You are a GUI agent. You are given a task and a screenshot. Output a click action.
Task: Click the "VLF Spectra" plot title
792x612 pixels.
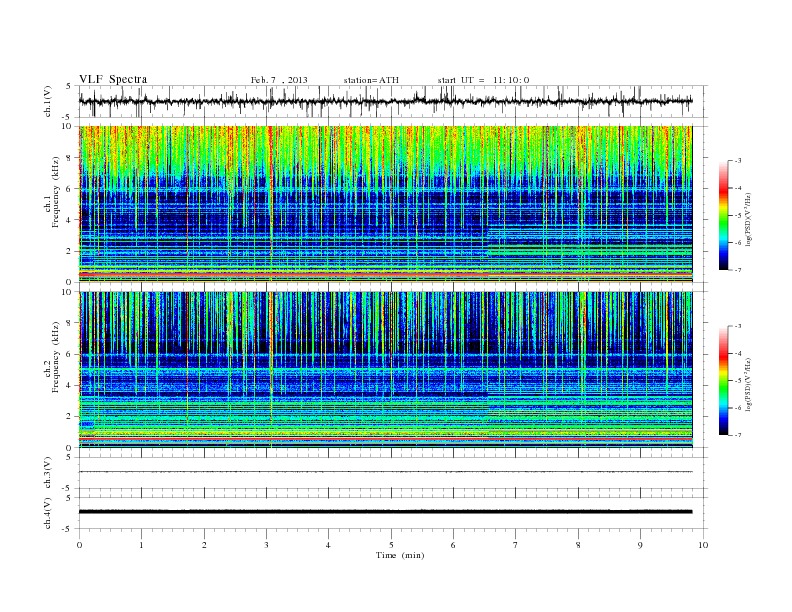[x=113, y=79]
